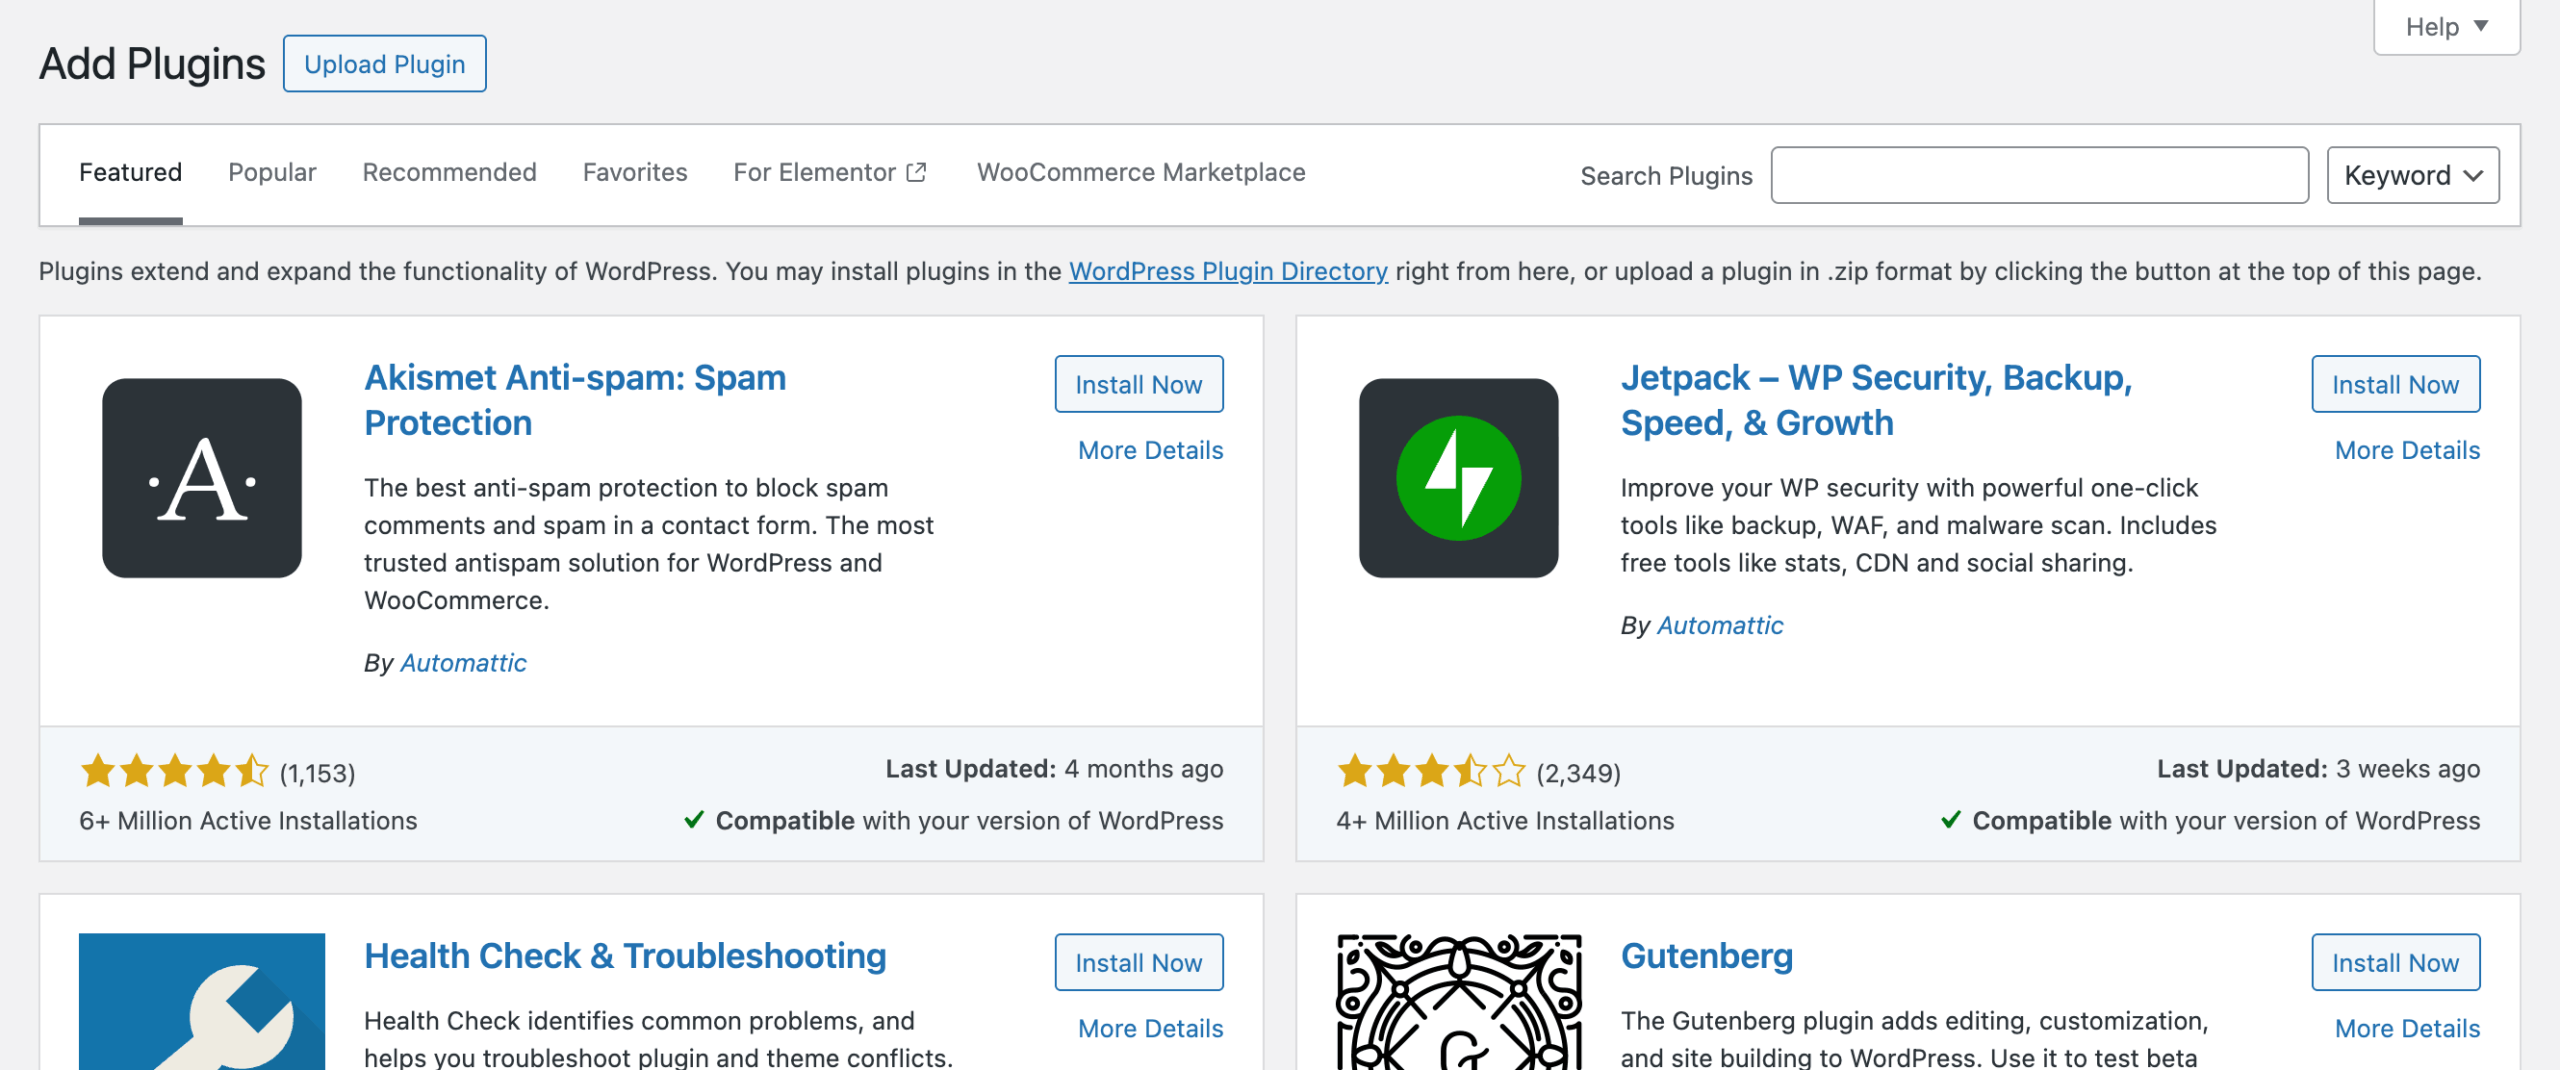This screenshot has height=1070, width=2560.
Task: Click the Health Check wrench icon
Action: [202, 1002]
